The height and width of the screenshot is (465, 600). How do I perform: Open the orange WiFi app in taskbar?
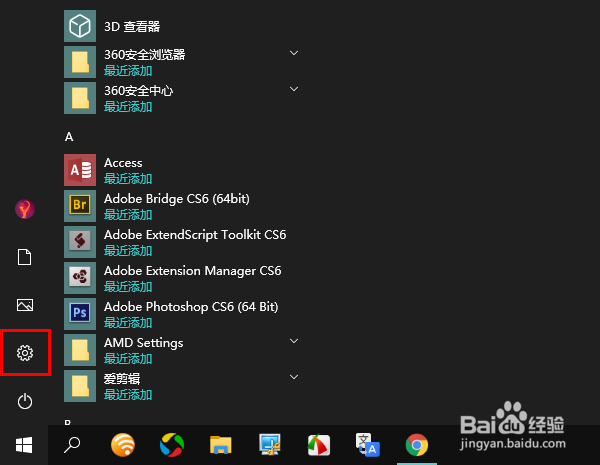[123, 445]
